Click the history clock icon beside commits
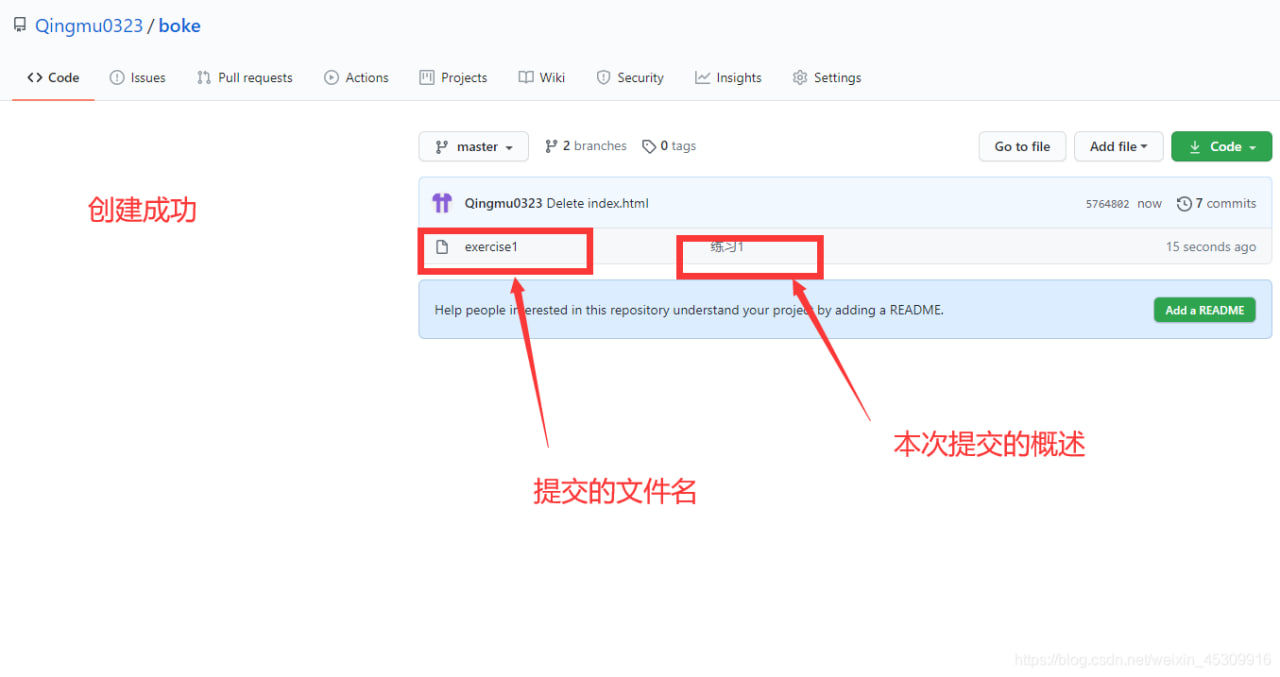 [1184, 204]
